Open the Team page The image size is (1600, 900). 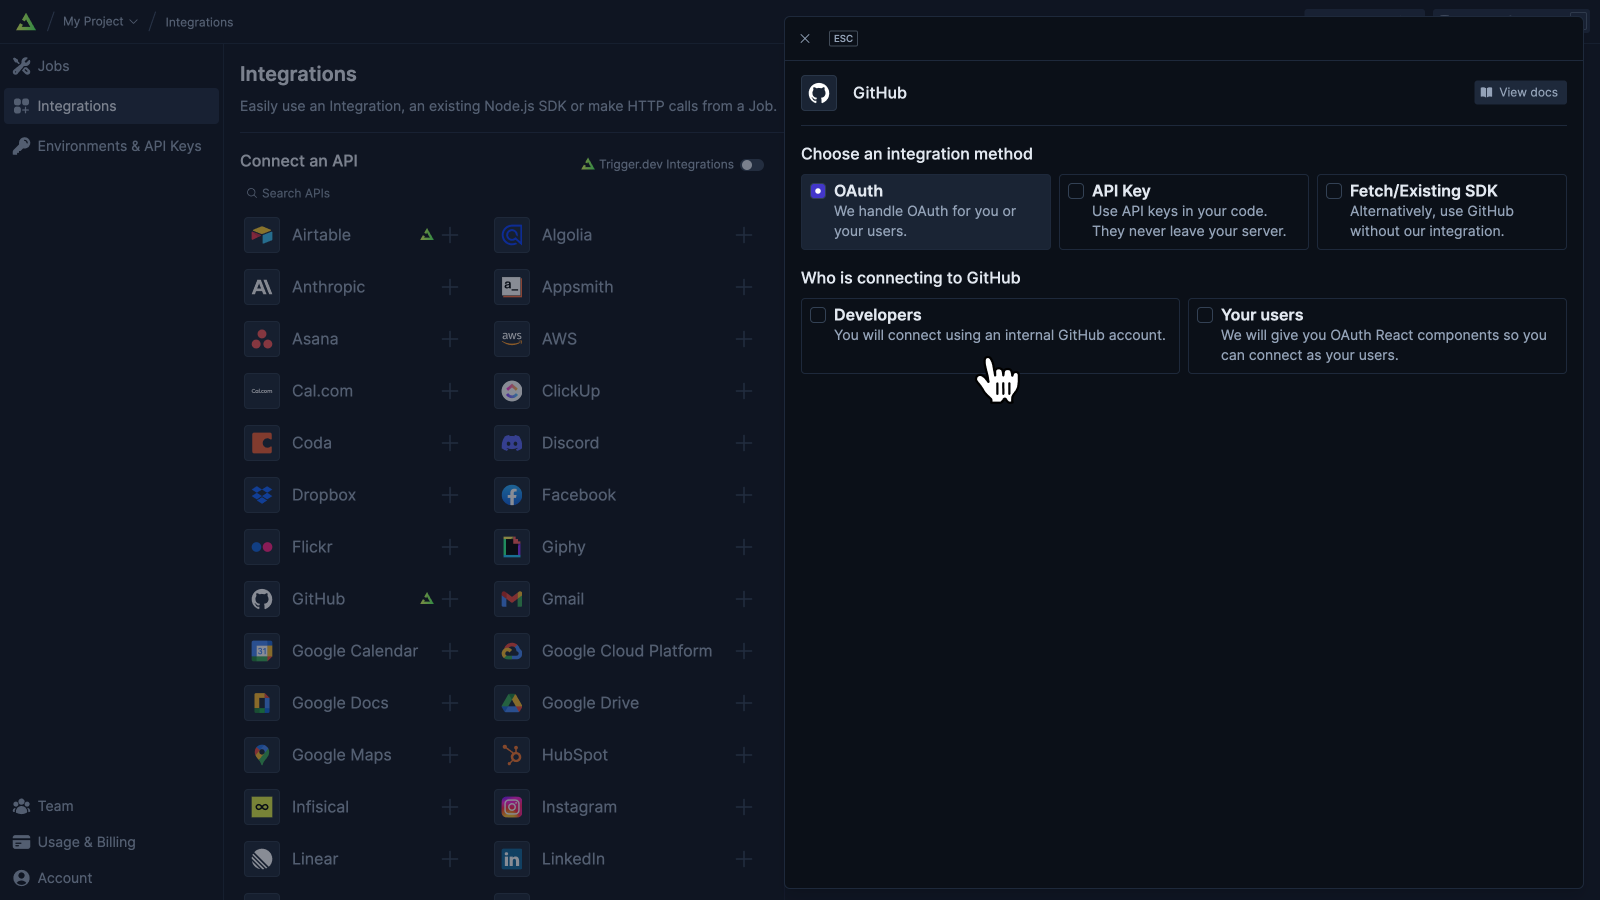pos(111,806)
